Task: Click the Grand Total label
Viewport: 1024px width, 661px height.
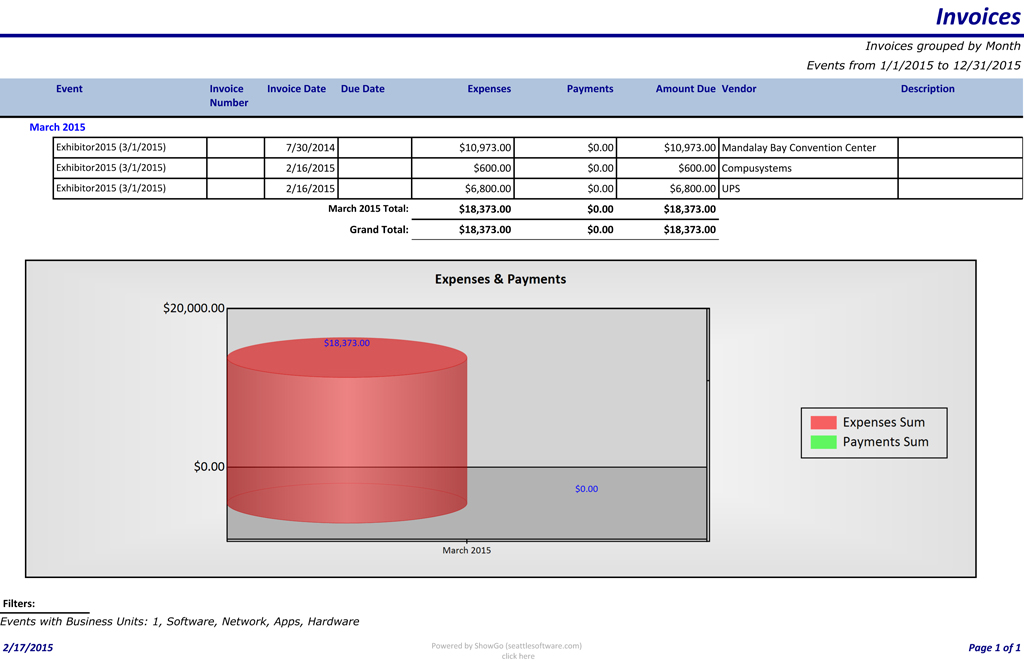Action: coord(379,230)
